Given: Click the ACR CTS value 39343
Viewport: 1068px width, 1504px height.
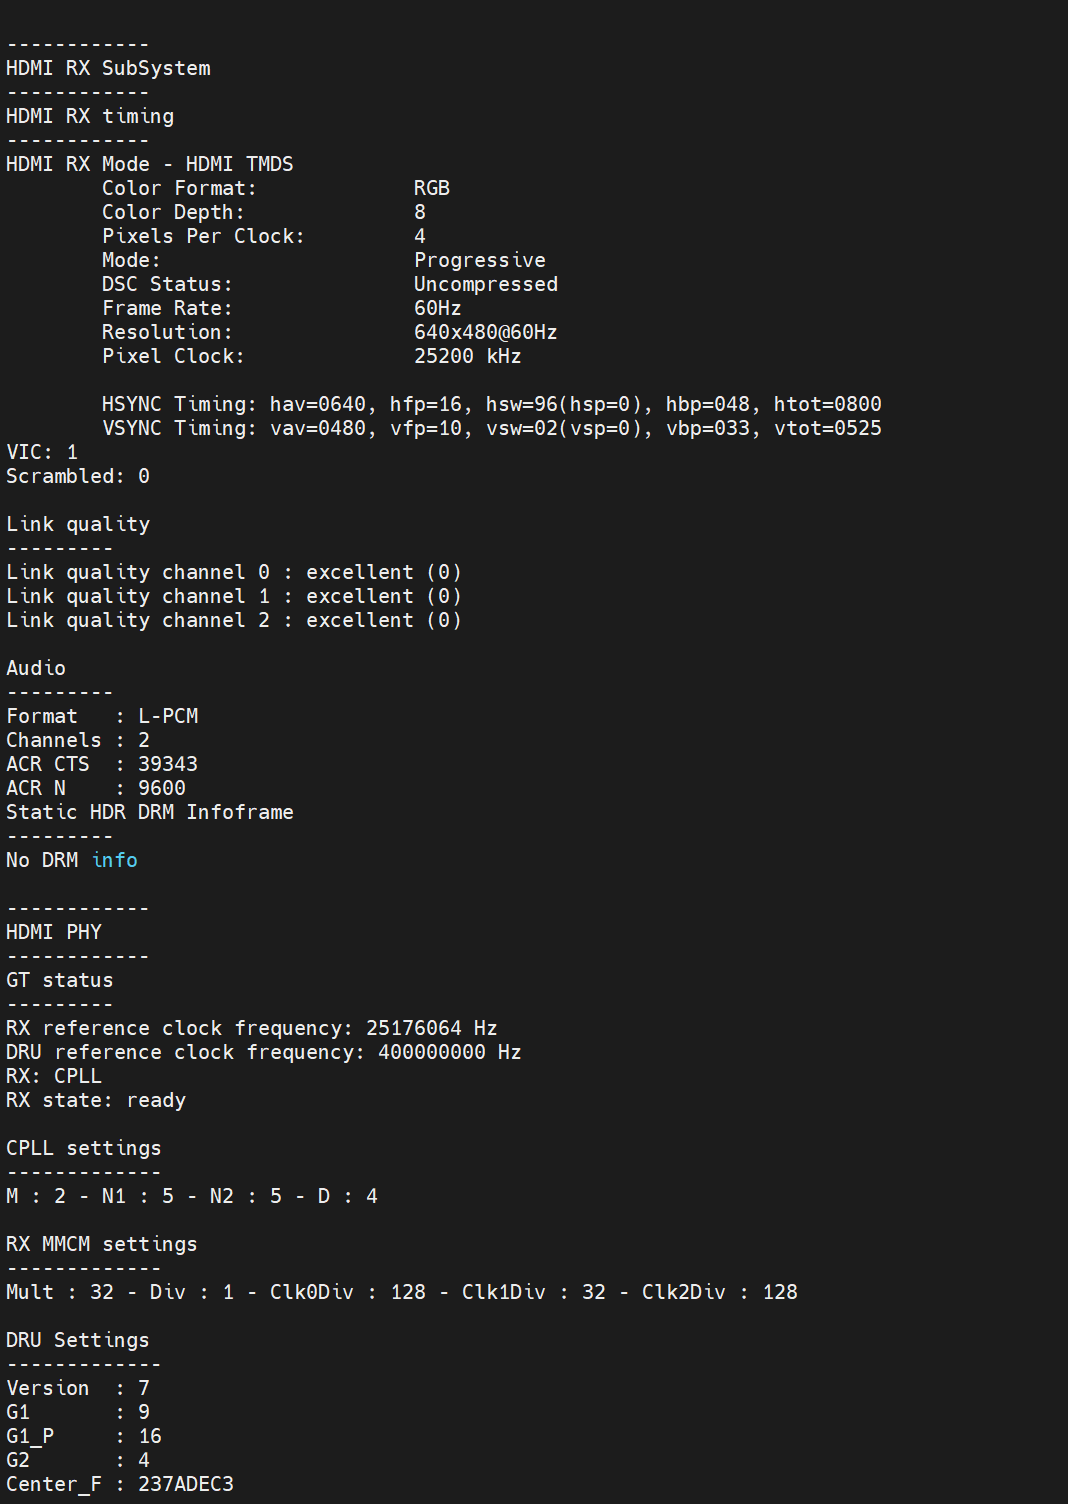Looking at the screenshot, I should (x=168, y=764).
